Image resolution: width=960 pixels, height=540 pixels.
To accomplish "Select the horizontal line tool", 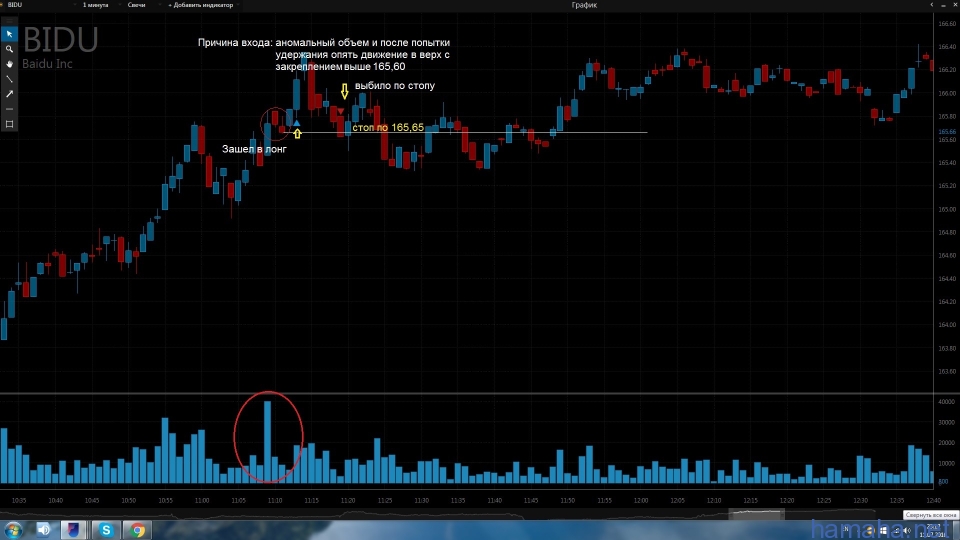I will 9,109.
